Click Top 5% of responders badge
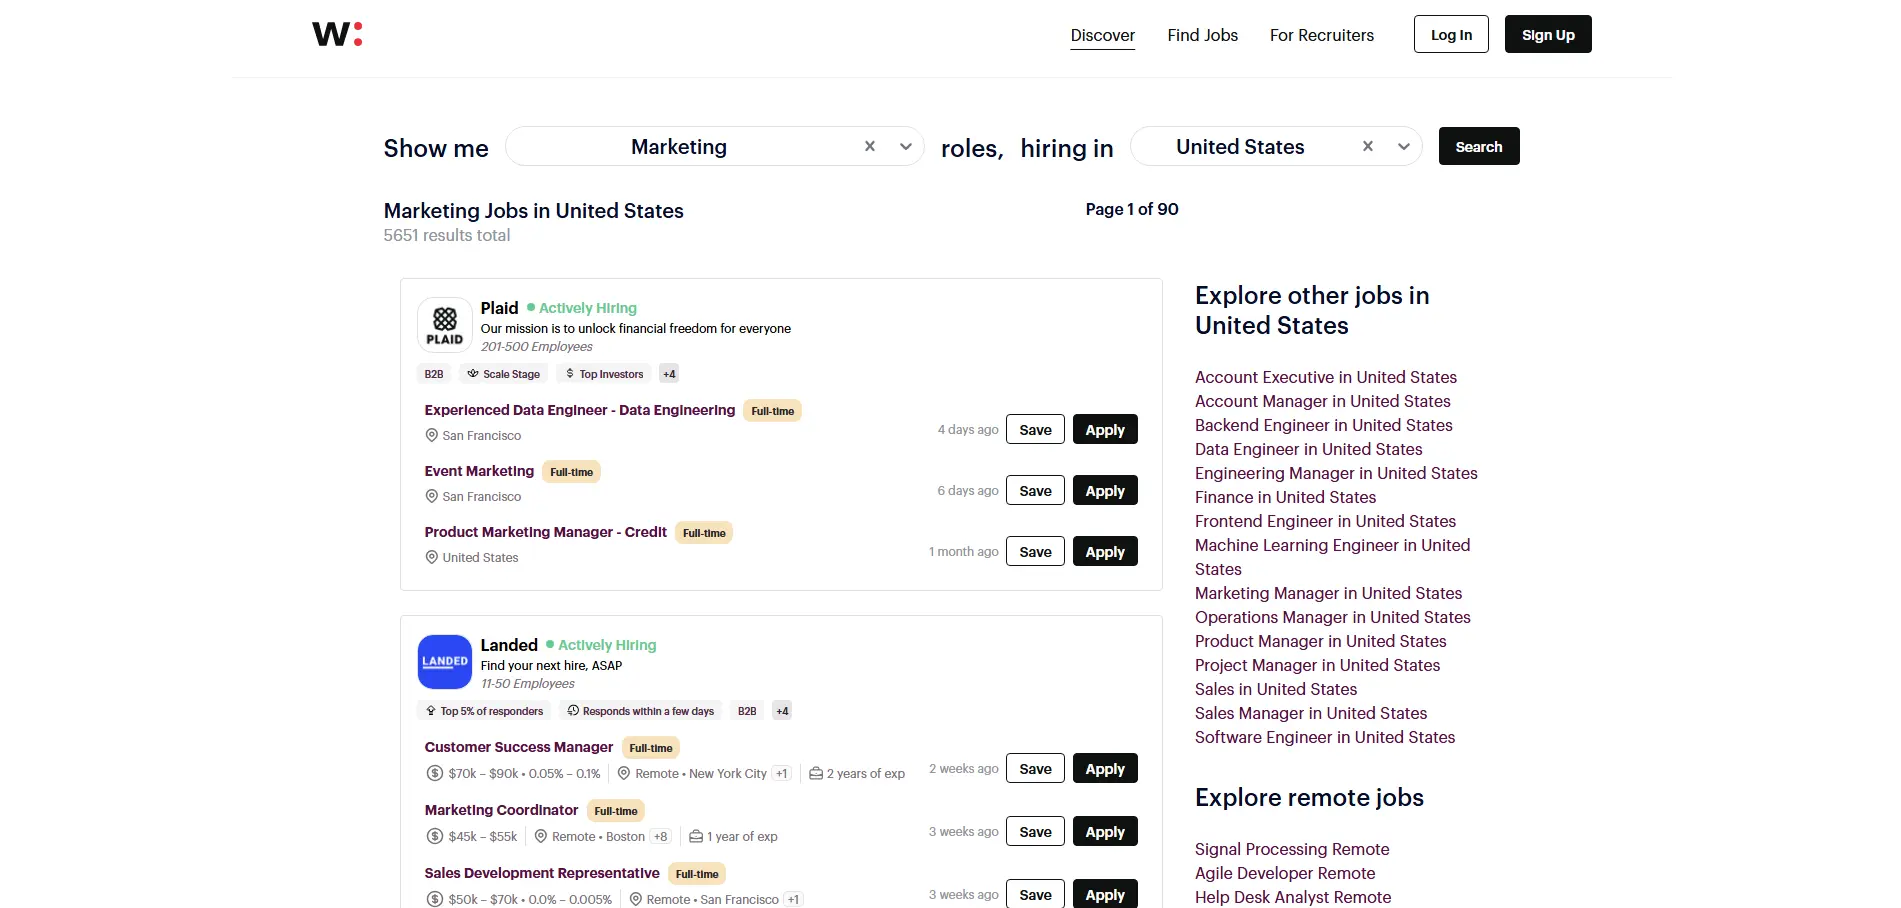 tap(484, 711)
